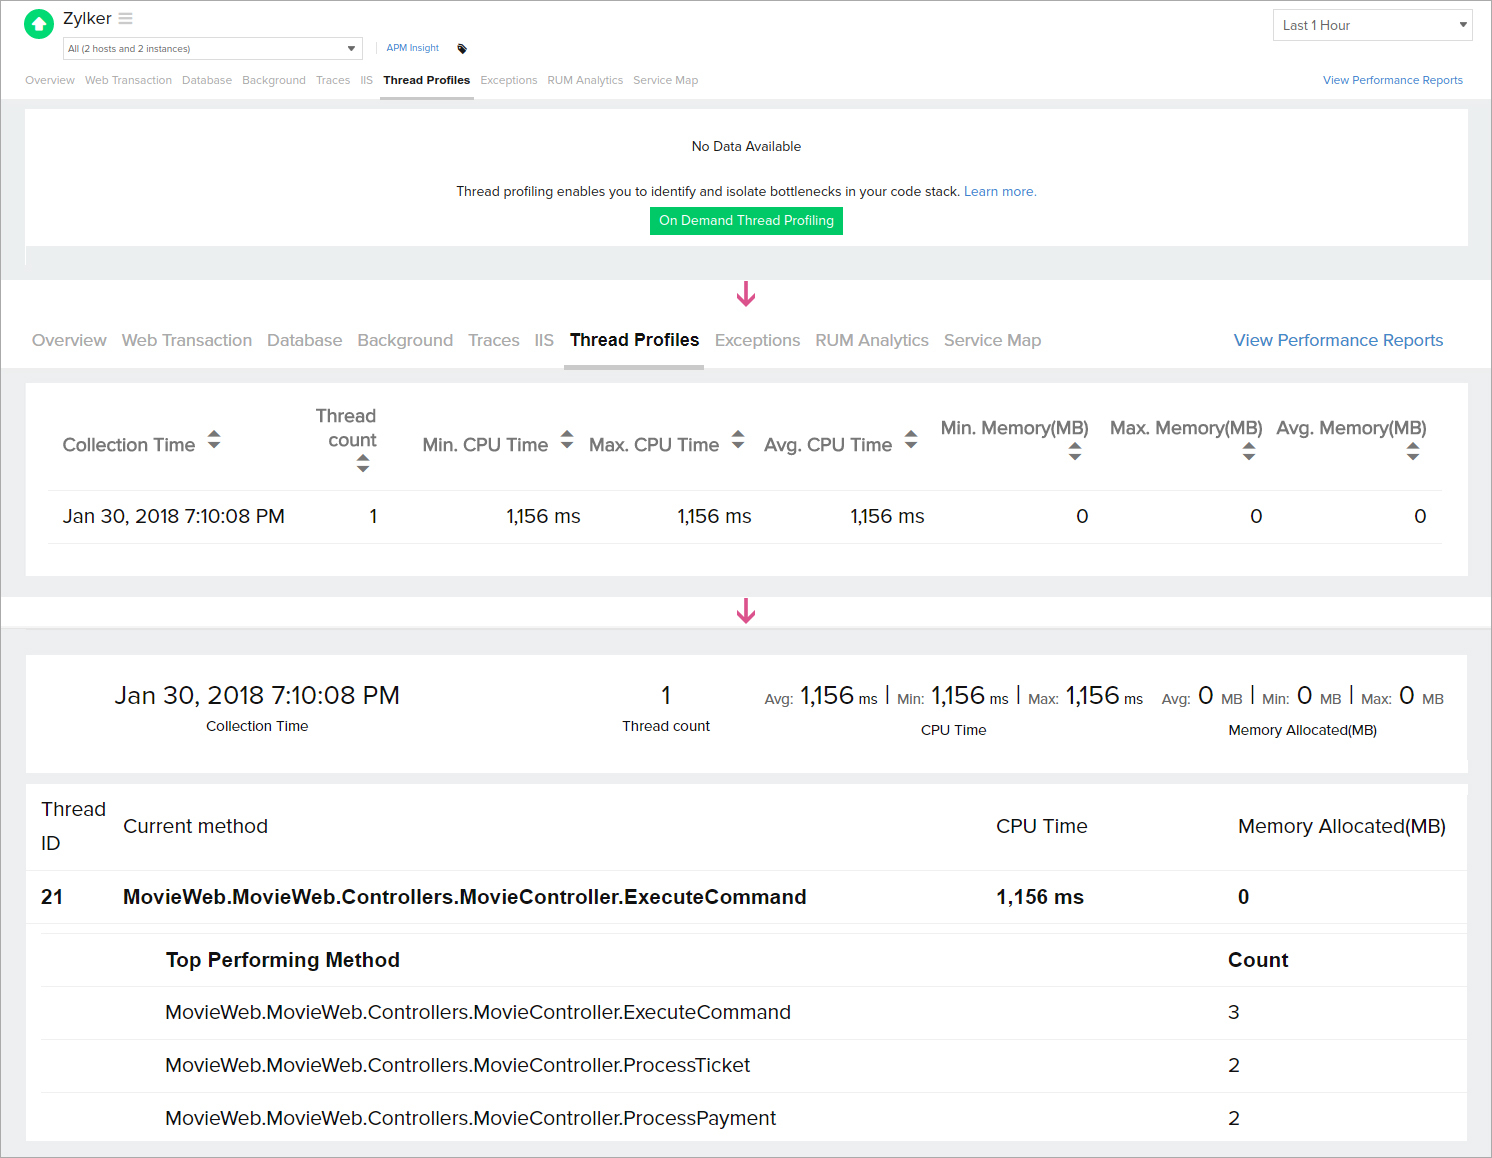Click the Avg: 1,156 ms summary CPU value

tap(821, 696)
